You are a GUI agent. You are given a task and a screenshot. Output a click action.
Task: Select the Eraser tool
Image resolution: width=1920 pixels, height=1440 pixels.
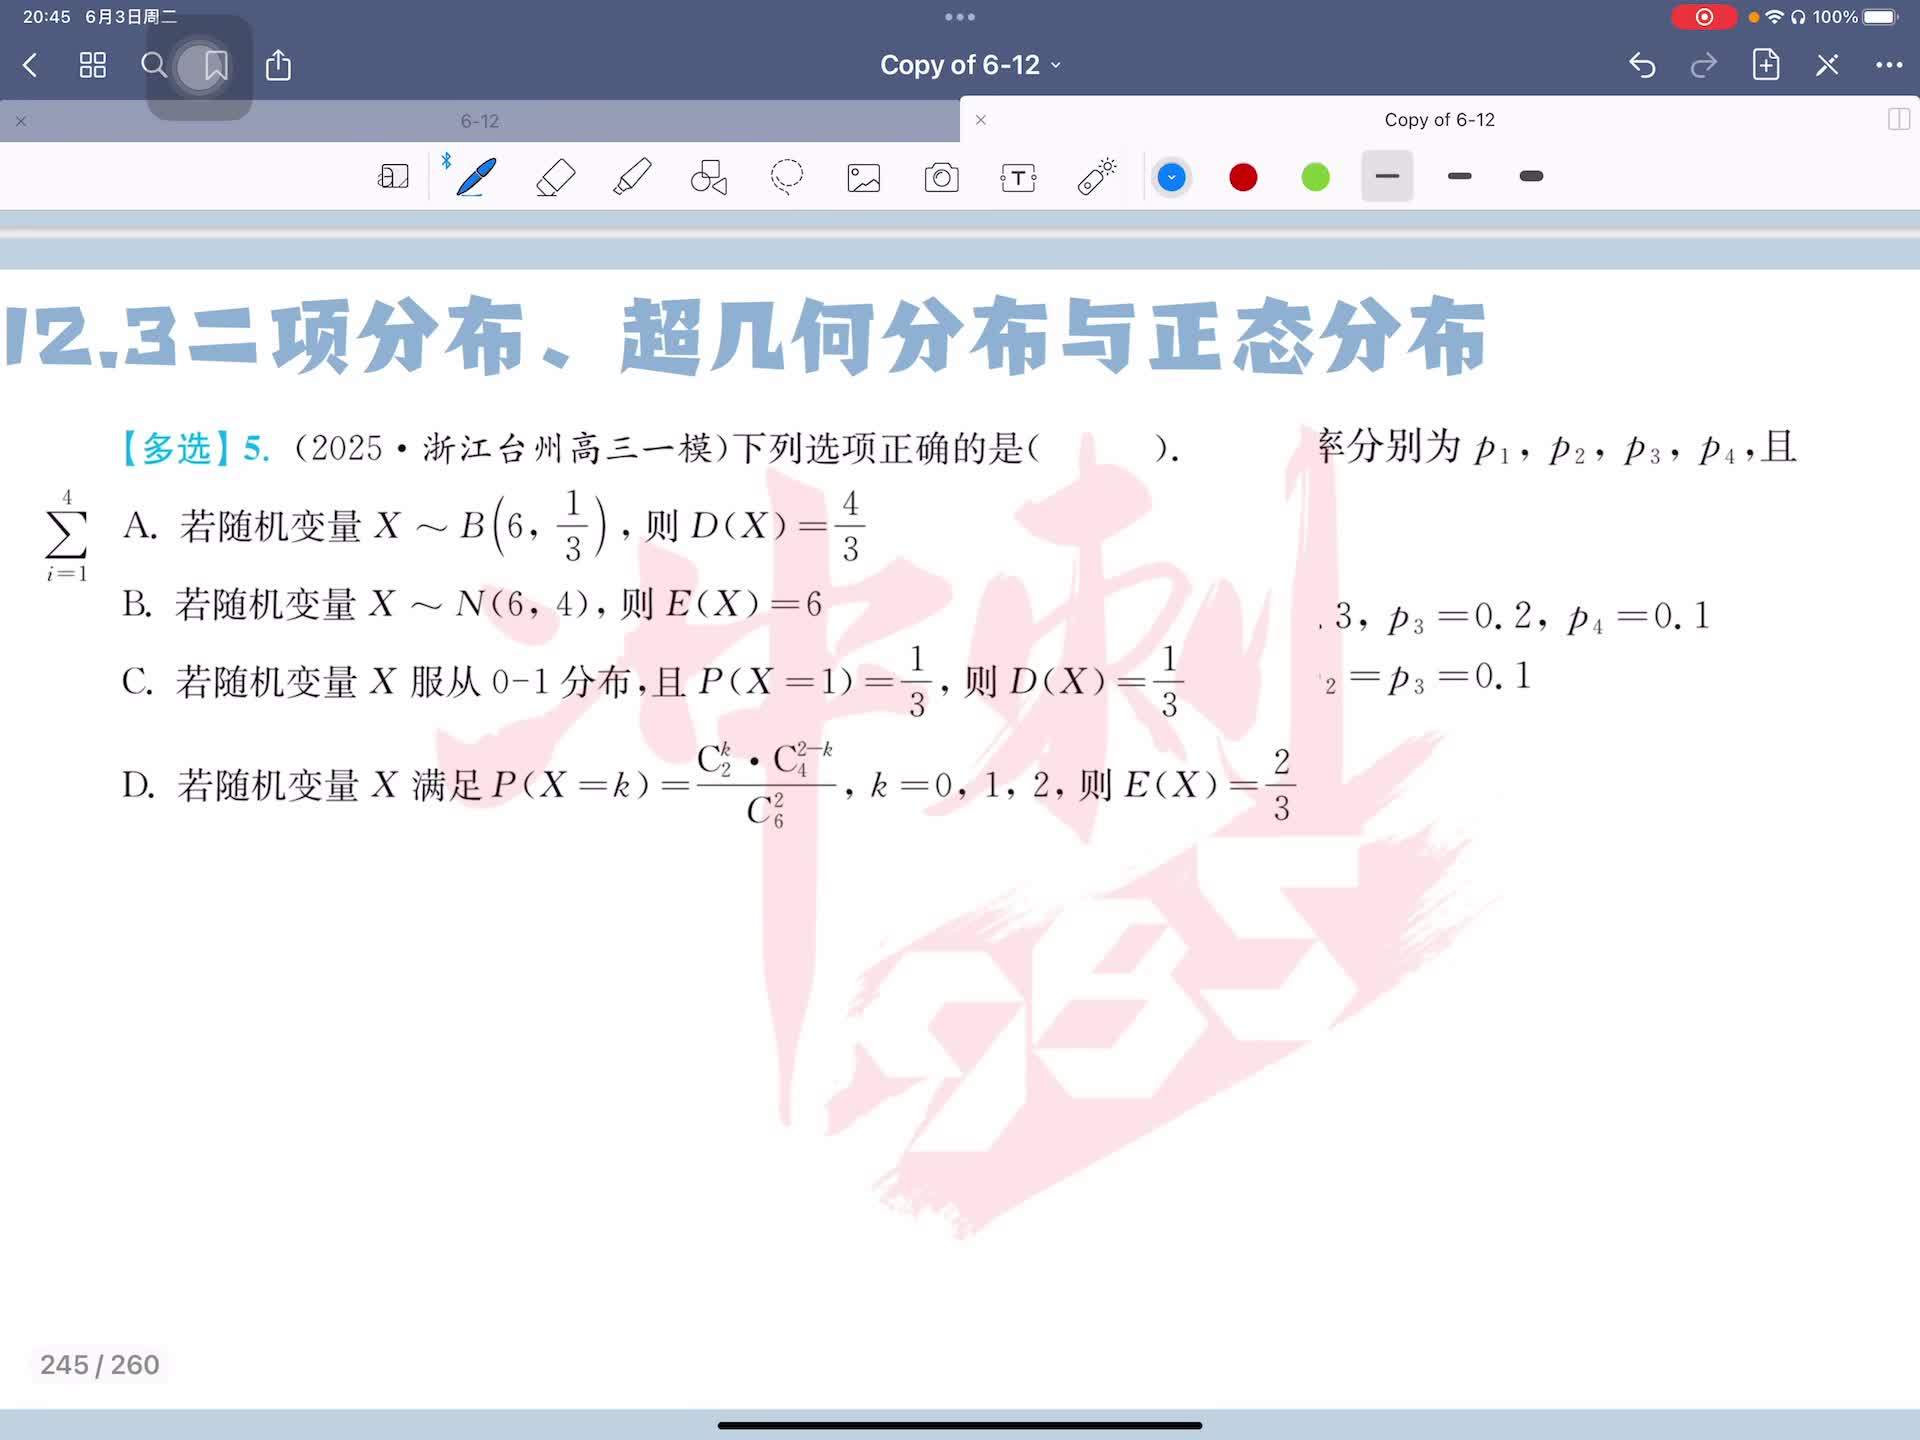point(555,177)
